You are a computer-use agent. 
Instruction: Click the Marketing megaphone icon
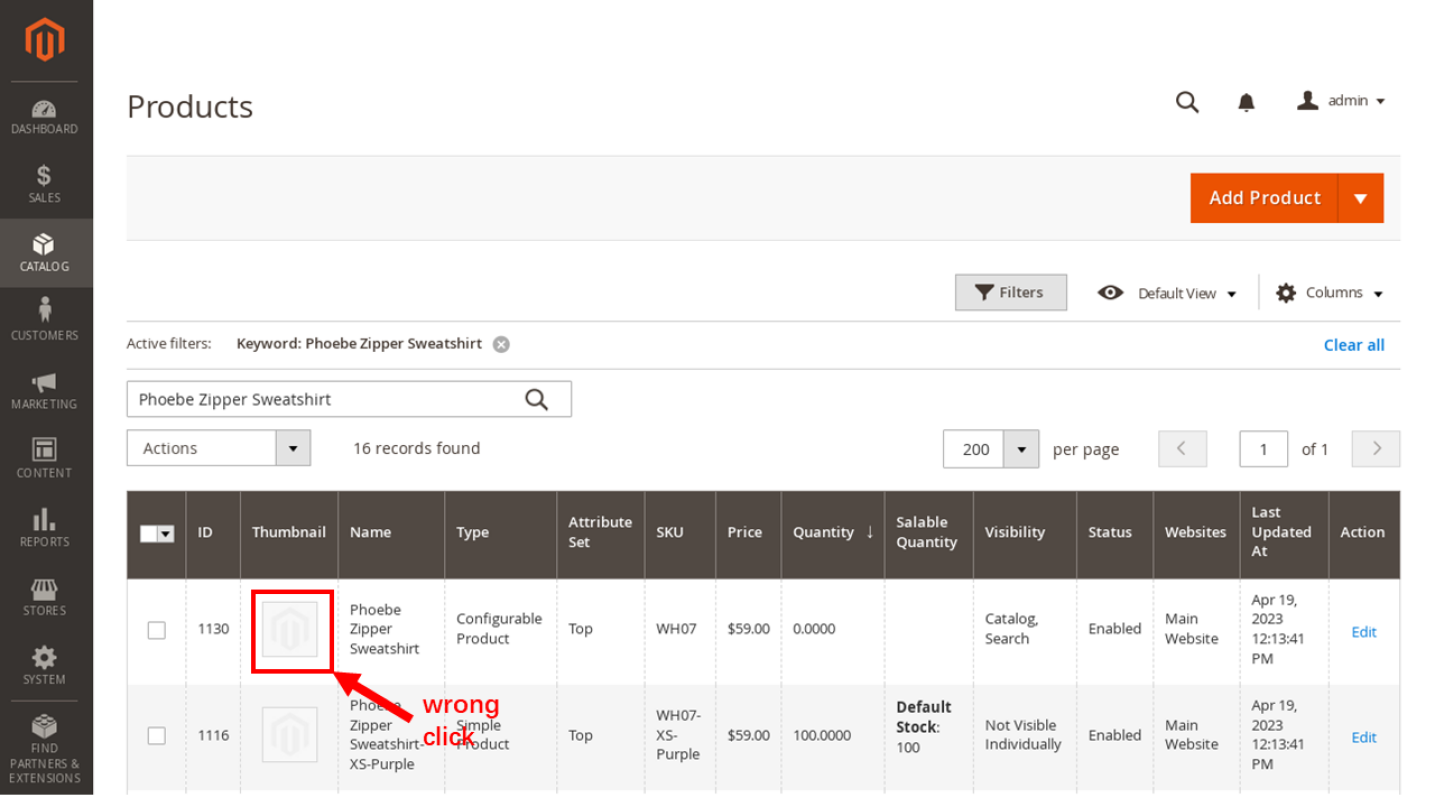coord(44,390)
